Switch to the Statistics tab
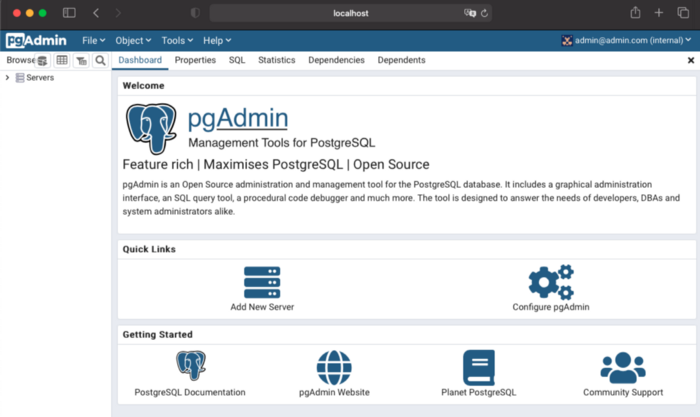Image resolution: width=700 pixels, height=417 pixels. coord(277,60)
